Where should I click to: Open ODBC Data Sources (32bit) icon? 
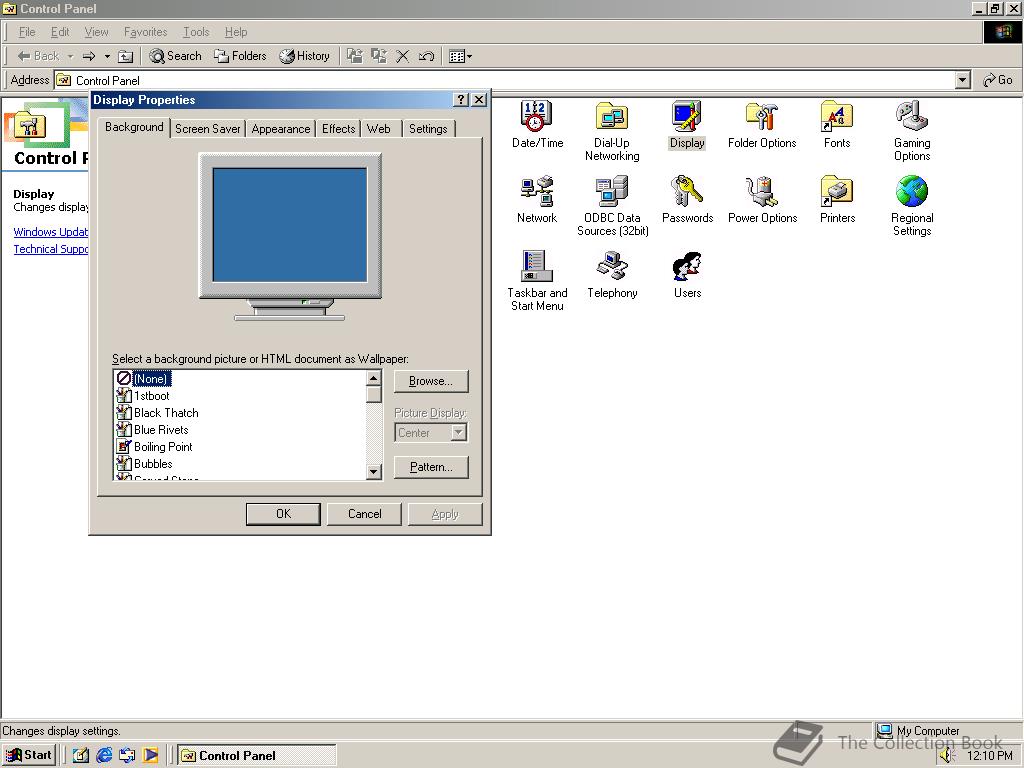pos(612,206)
